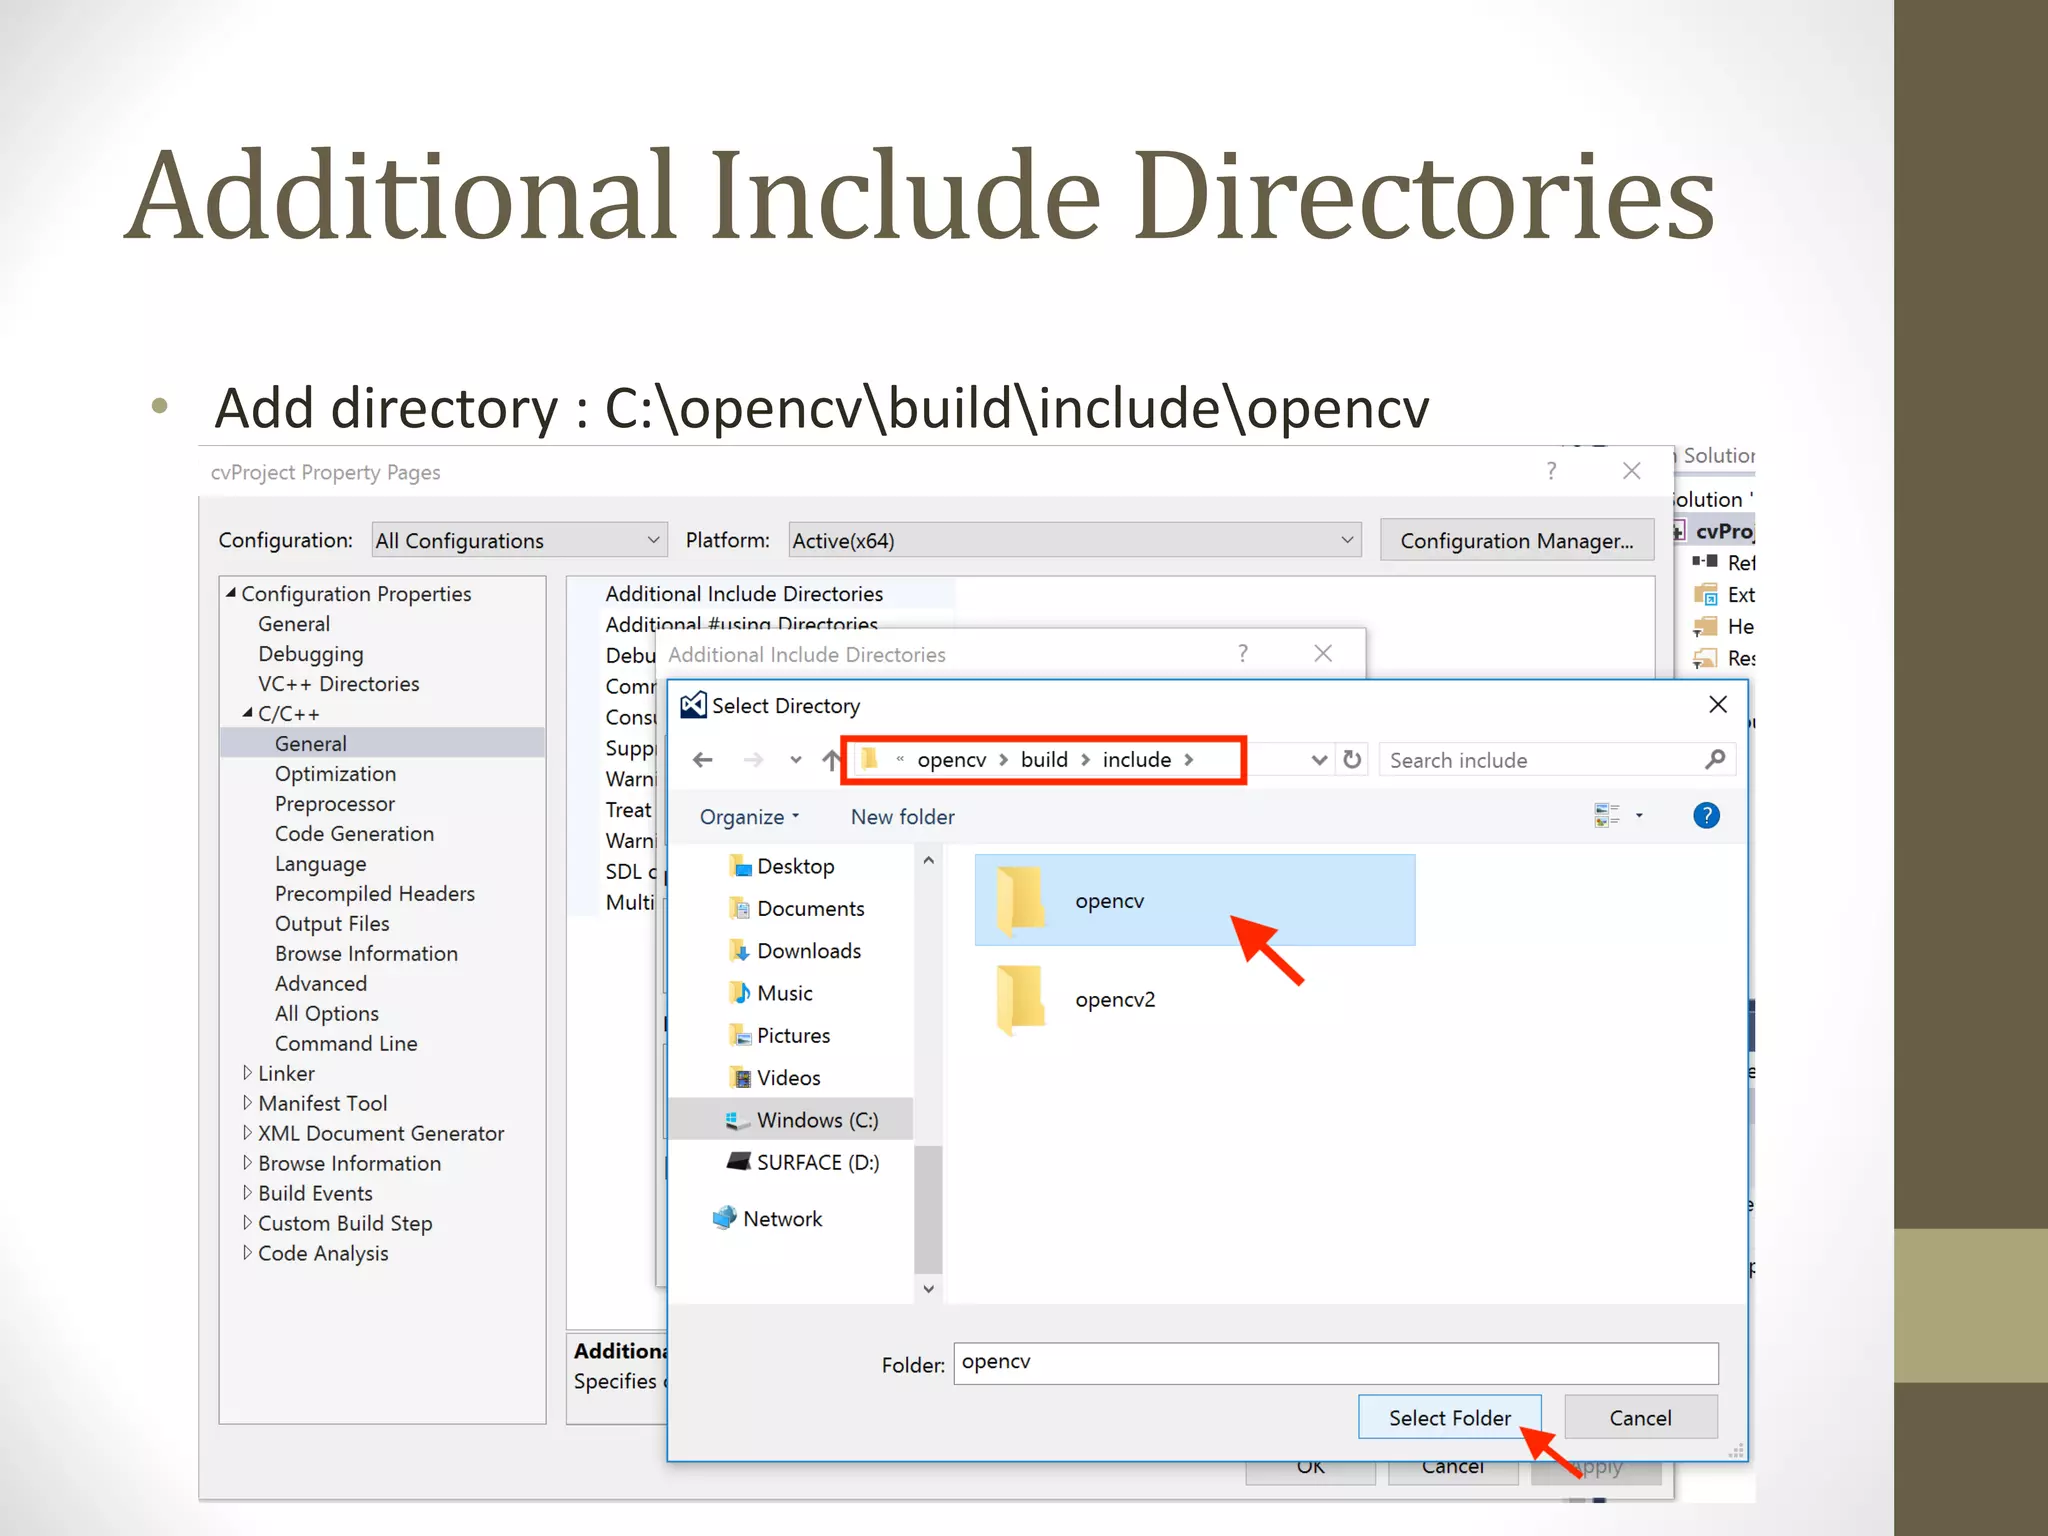
Task: Click the refresh icon beside address bar
Action: click(1352, 760)
